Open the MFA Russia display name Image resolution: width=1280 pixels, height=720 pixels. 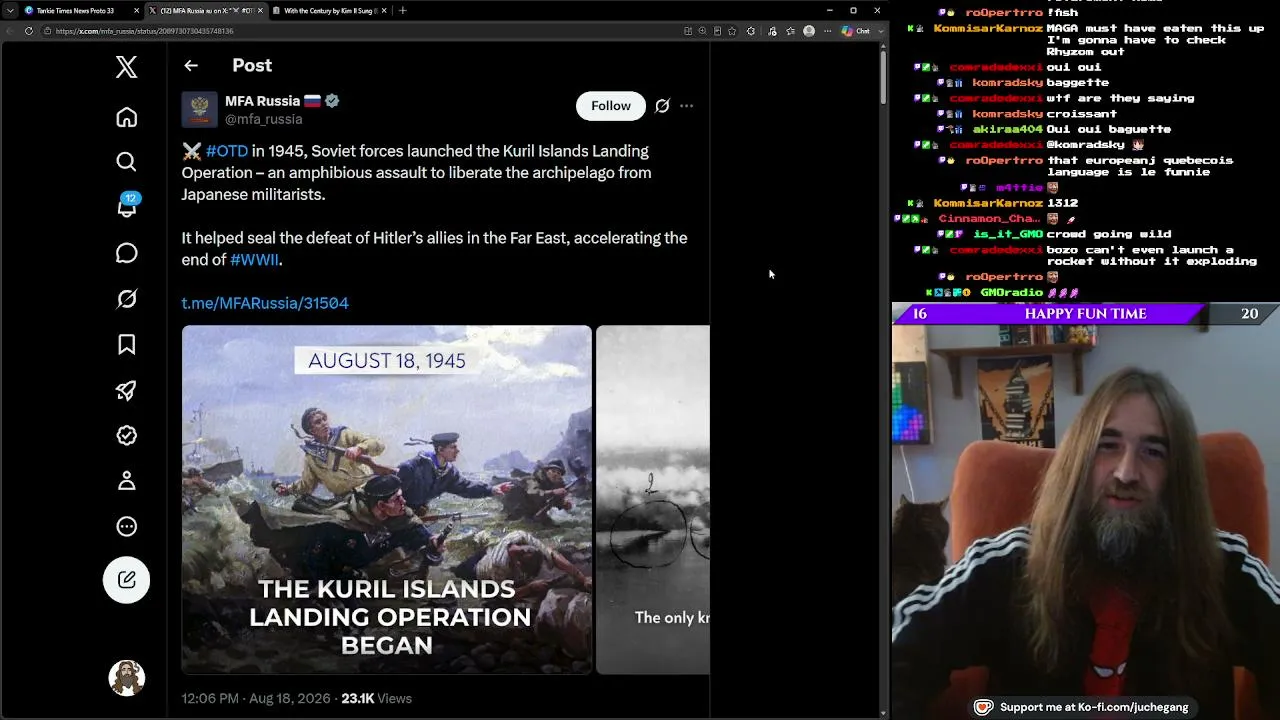point(262,101)
